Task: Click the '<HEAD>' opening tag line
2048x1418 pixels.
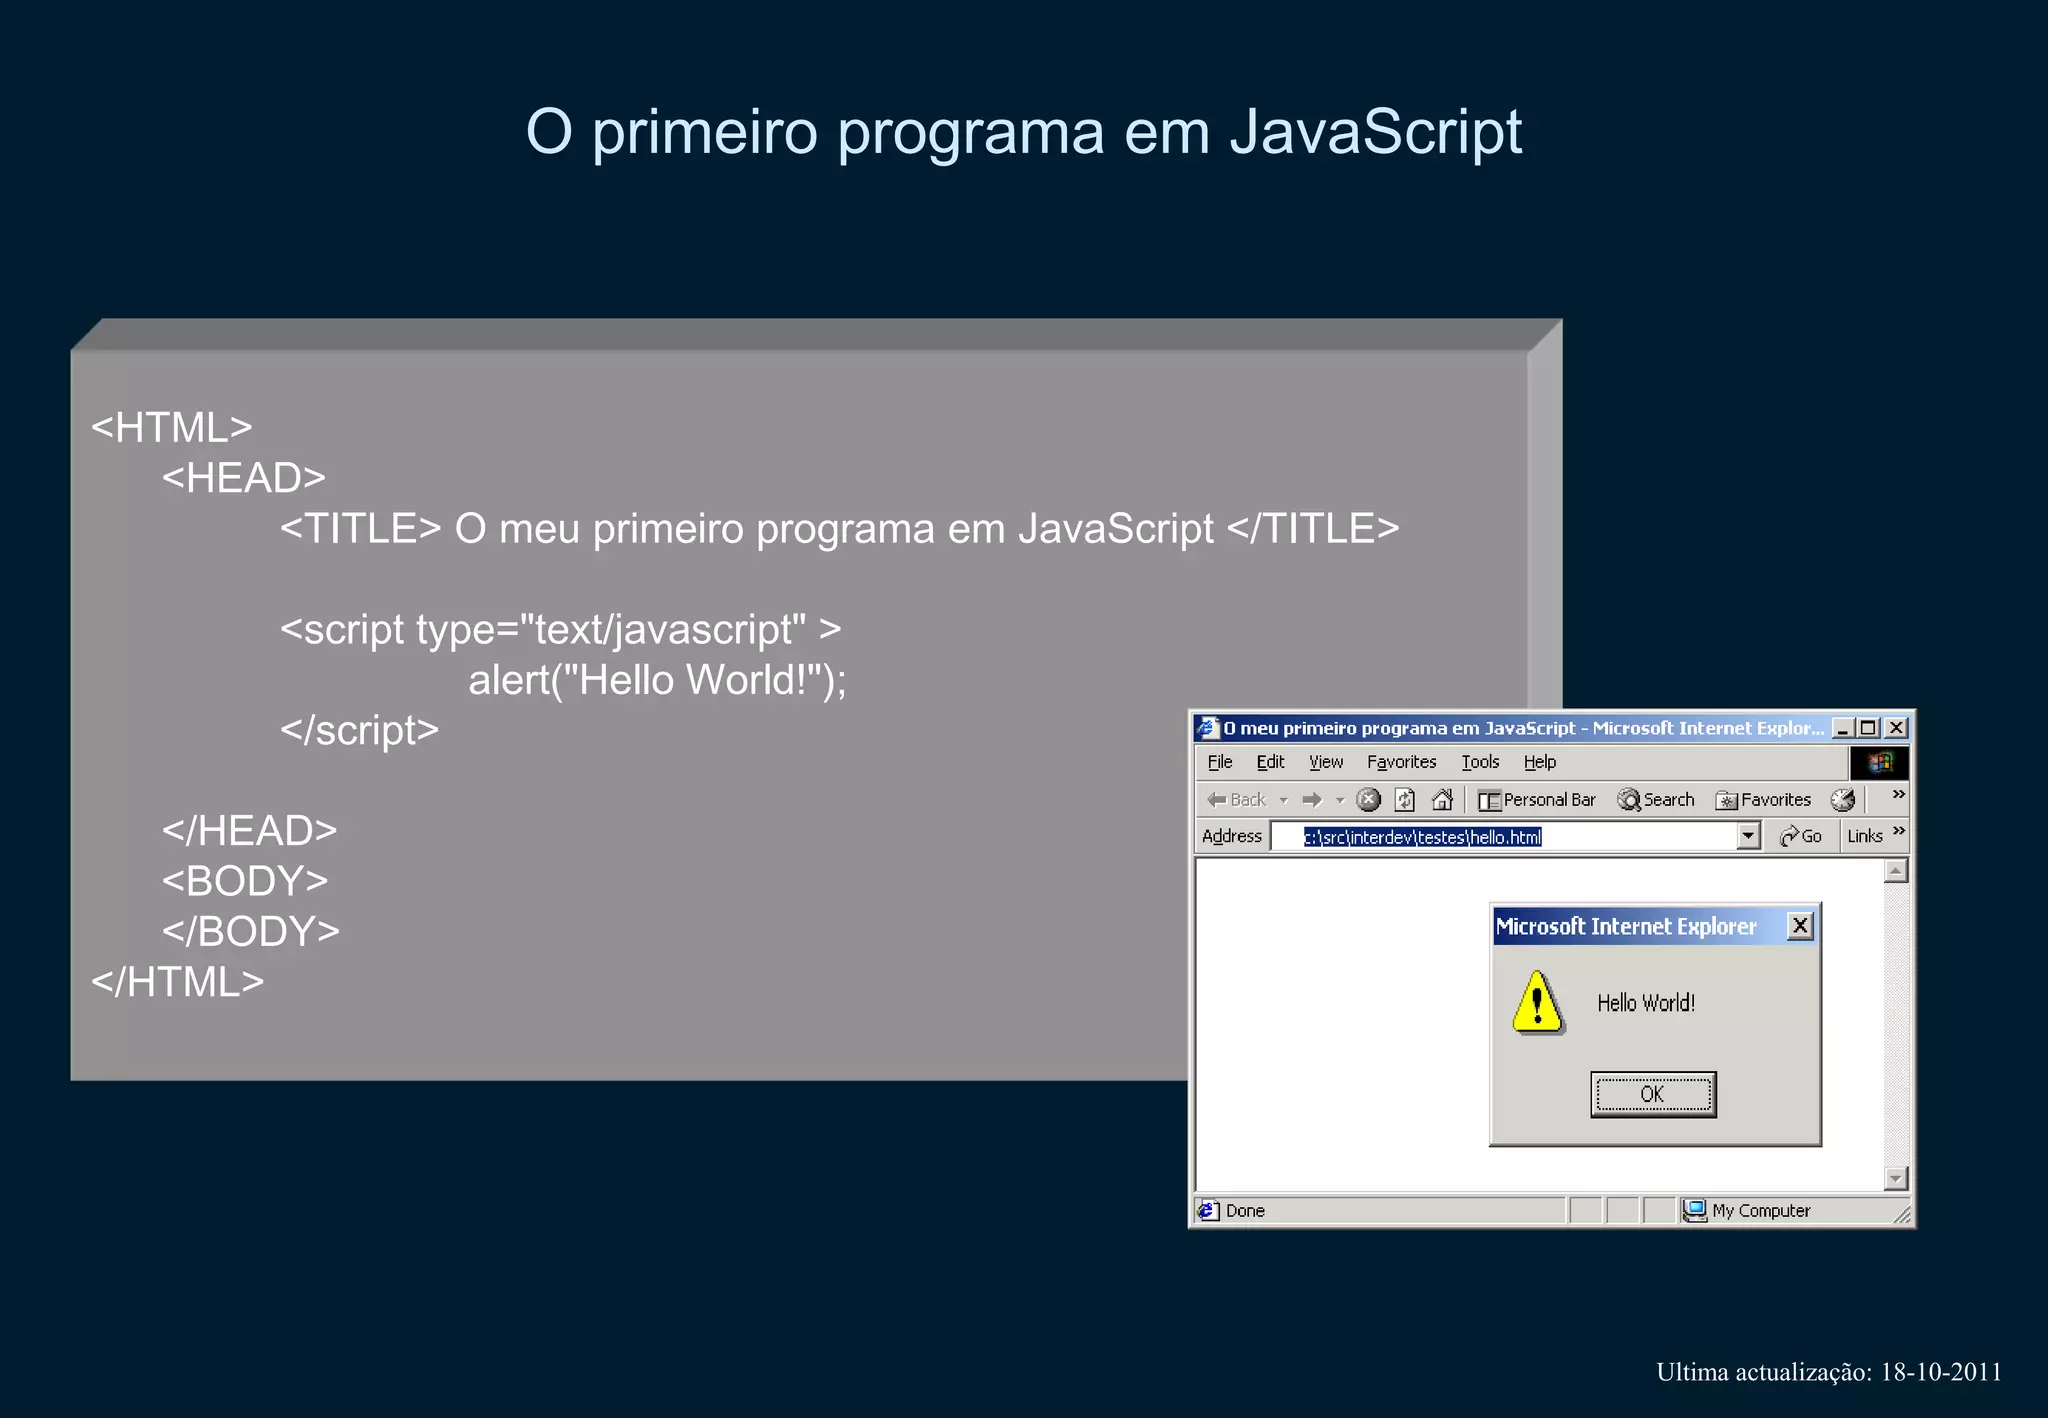Action: (244, 478)
